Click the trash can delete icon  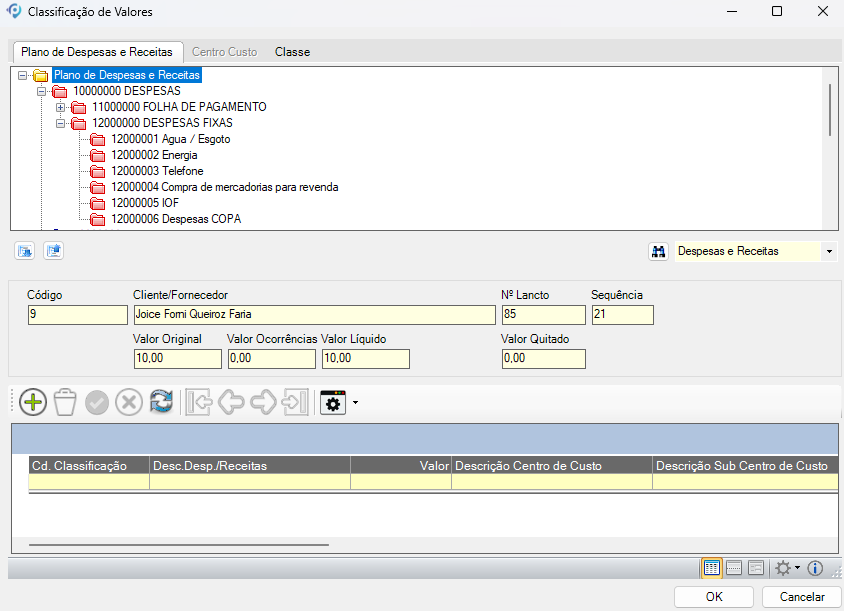click(65, 402)
